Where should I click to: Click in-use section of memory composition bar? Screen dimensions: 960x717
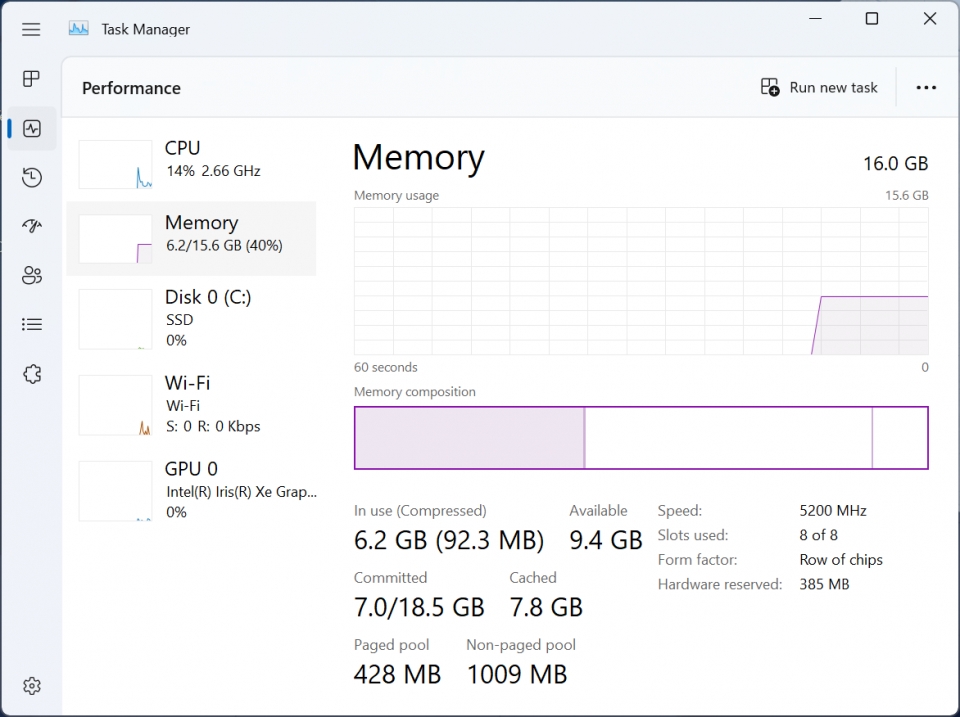point(470,438)
